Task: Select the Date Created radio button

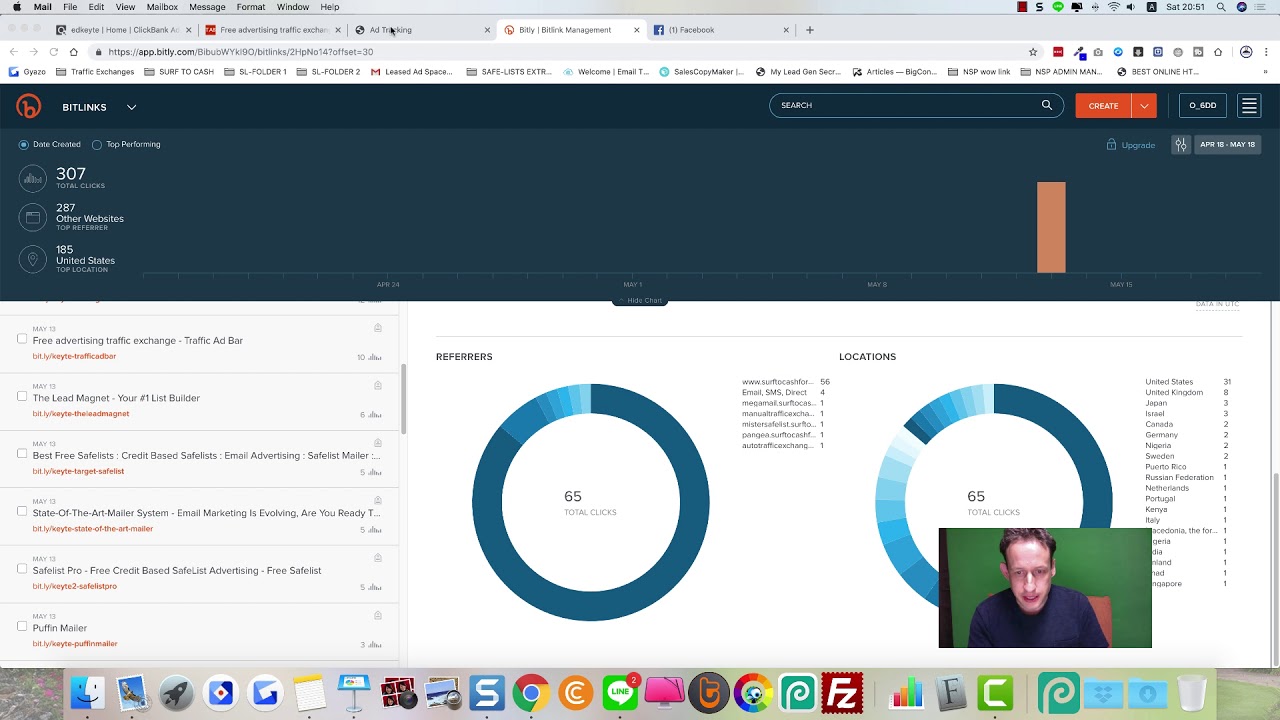Action: coord(24,145)
